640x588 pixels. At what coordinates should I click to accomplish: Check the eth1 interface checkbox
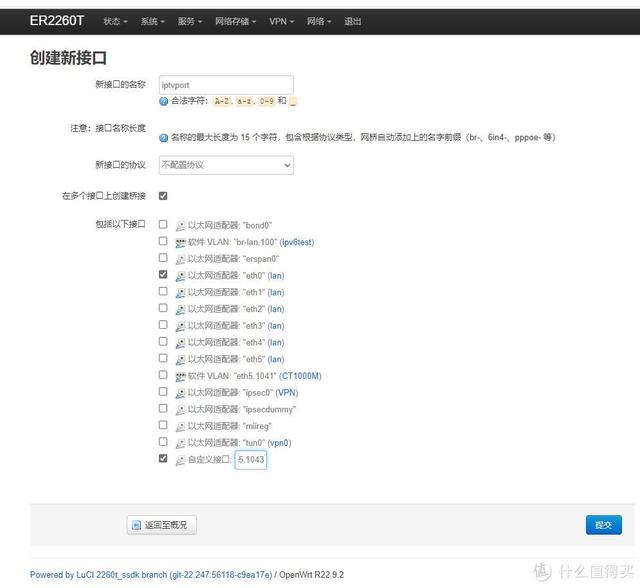(163, 291)
